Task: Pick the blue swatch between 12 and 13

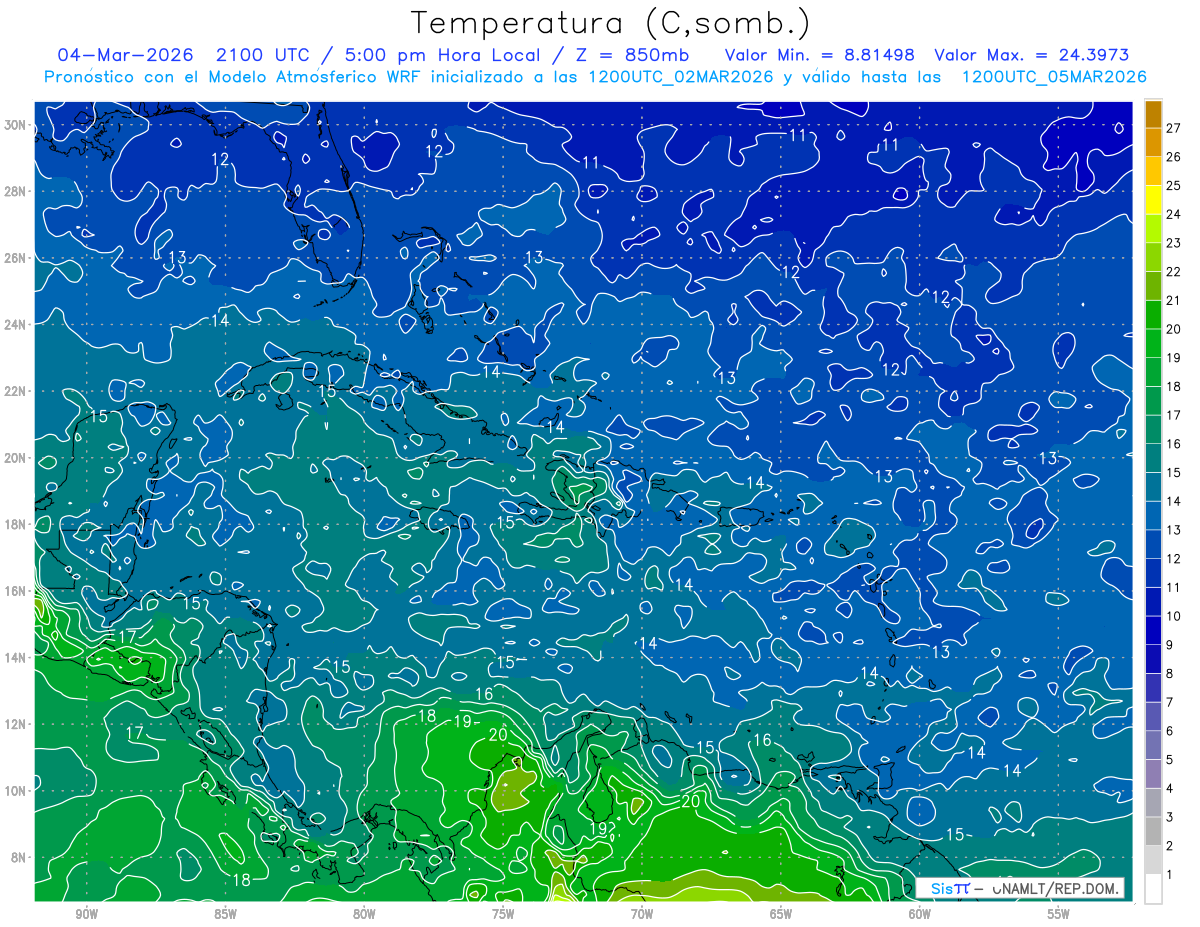Action: pyautogui.click(x=1153, y=544)
